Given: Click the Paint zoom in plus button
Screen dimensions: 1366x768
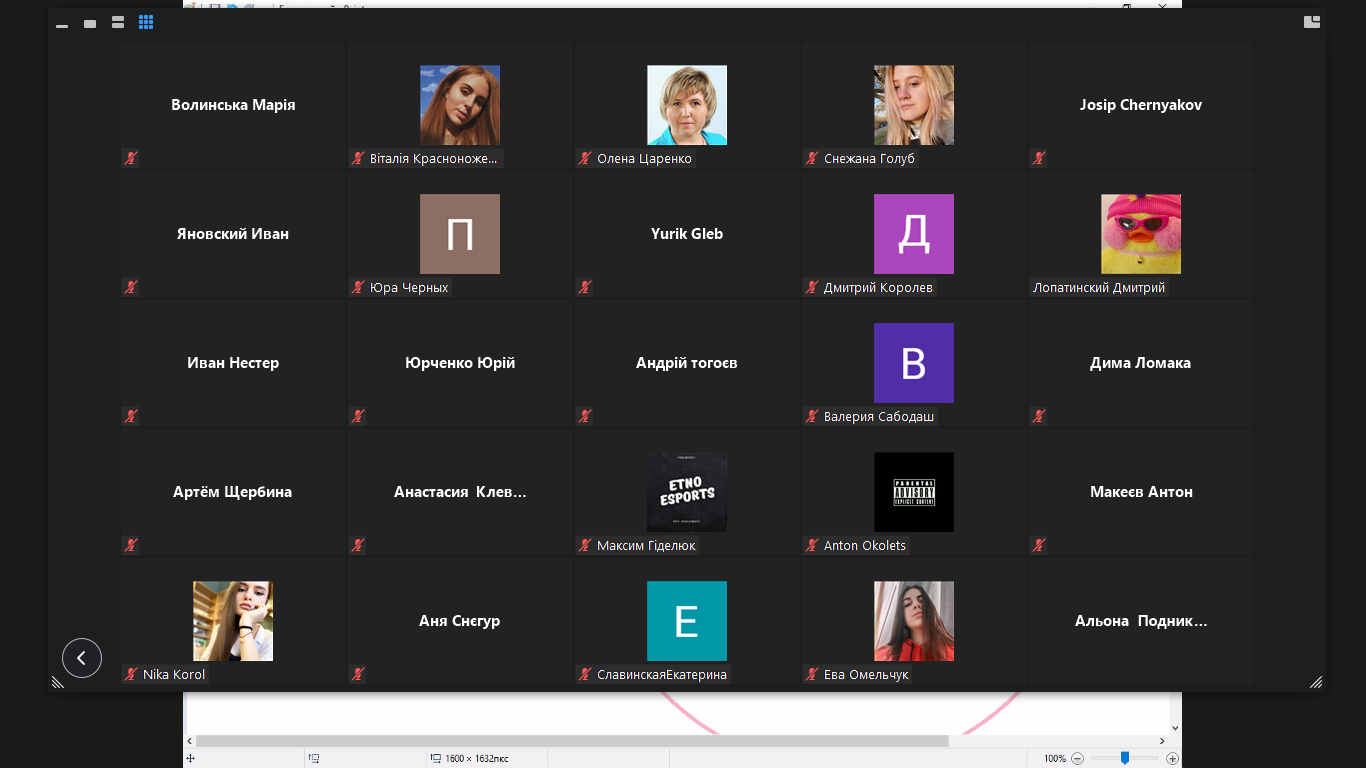Looking at the screenshot, I should pos(1173,758).
